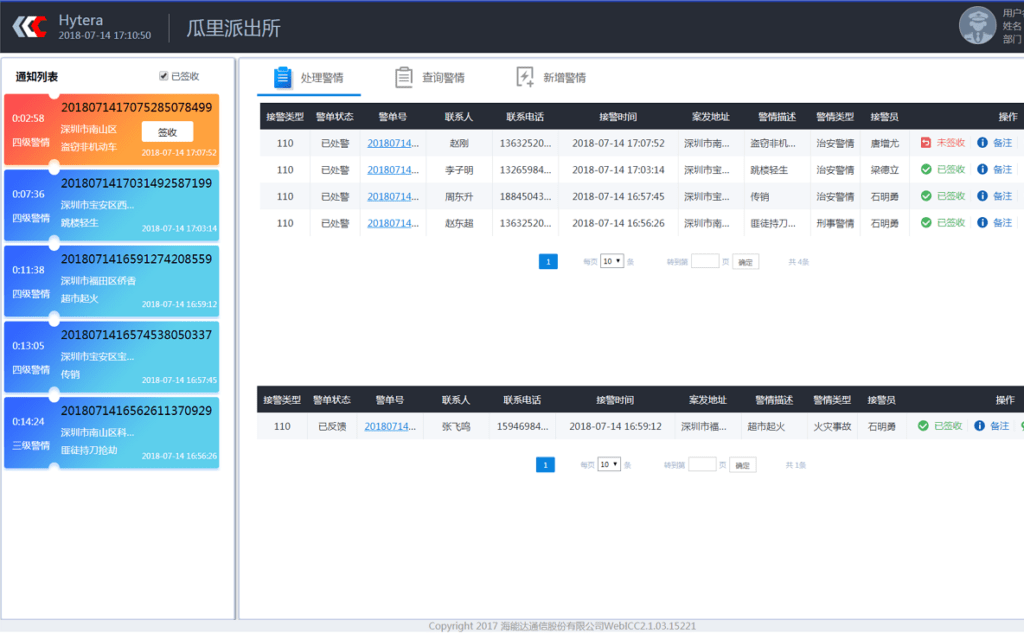Click blue info 备注 icon for 李子明

click(982, 169)
